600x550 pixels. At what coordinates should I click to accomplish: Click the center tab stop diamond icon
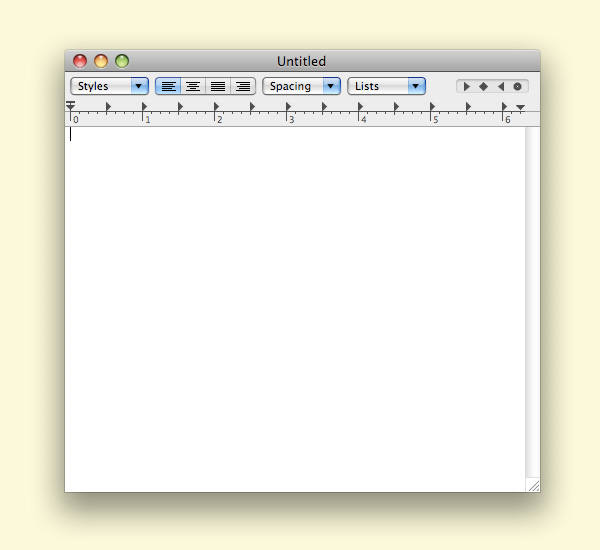[x=483, y=86]
